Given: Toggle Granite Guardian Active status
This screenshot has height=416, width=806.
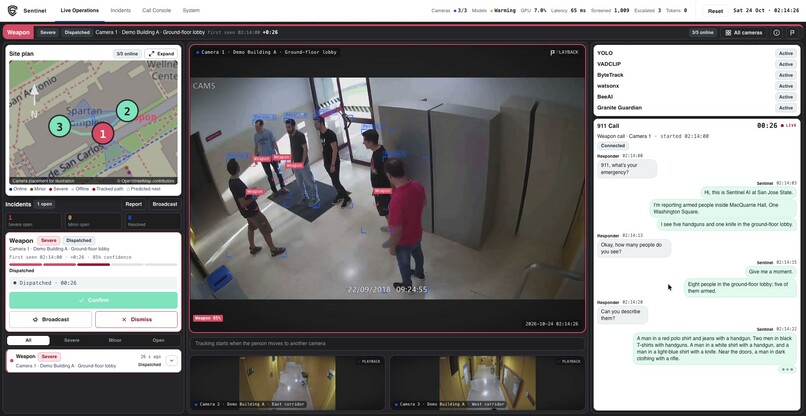Looking at the screenshot, I should pos(785,108).
